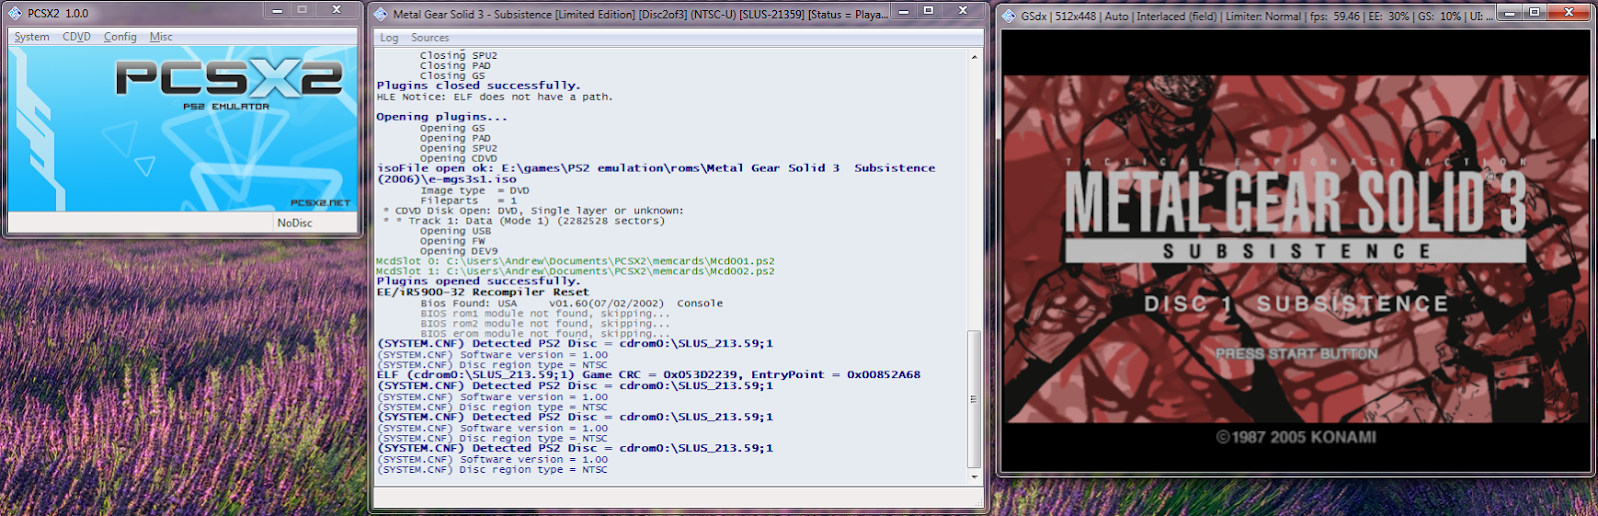Click the console log window title icon

point(380,14)
